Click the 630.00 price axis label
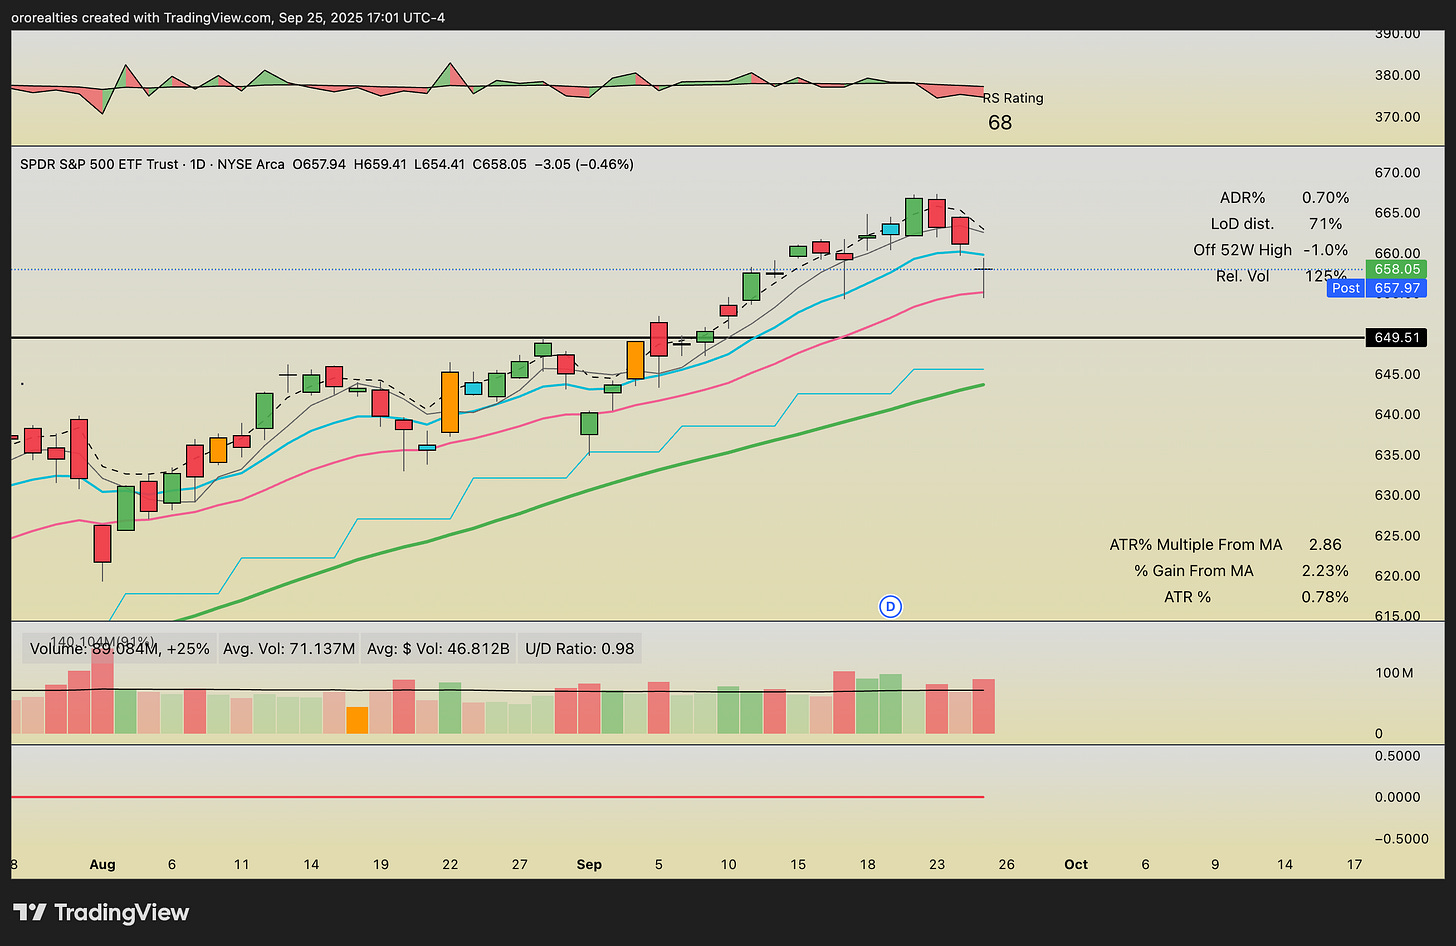The height and width of the screenshot is (946, 1456). [x=1397, y=495]
